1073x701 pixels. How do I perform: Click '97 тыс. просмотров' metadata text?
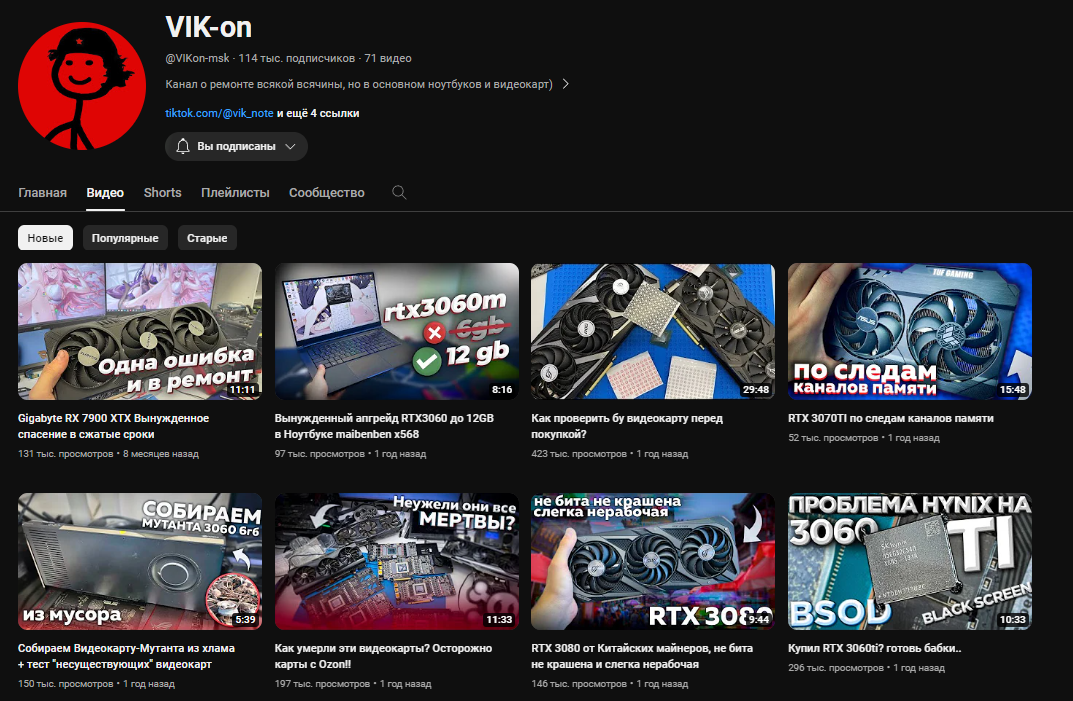[320, 454]
